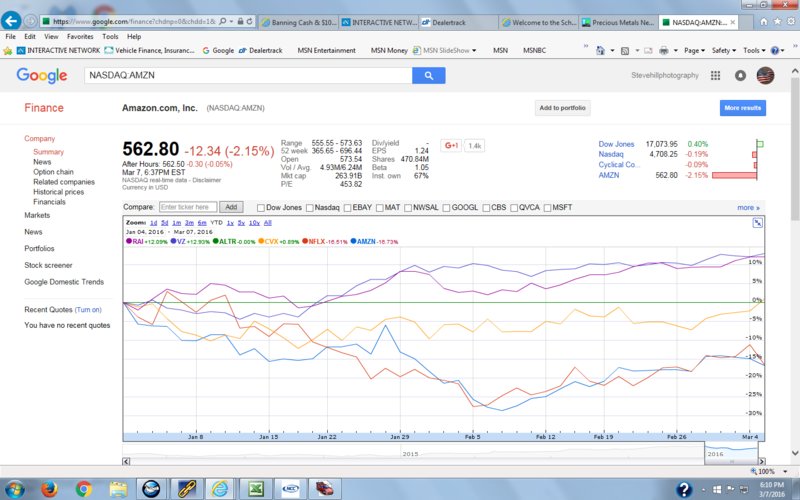Click the Home icon in browser toolbar
Screen dimensions: 800x500
764,21
